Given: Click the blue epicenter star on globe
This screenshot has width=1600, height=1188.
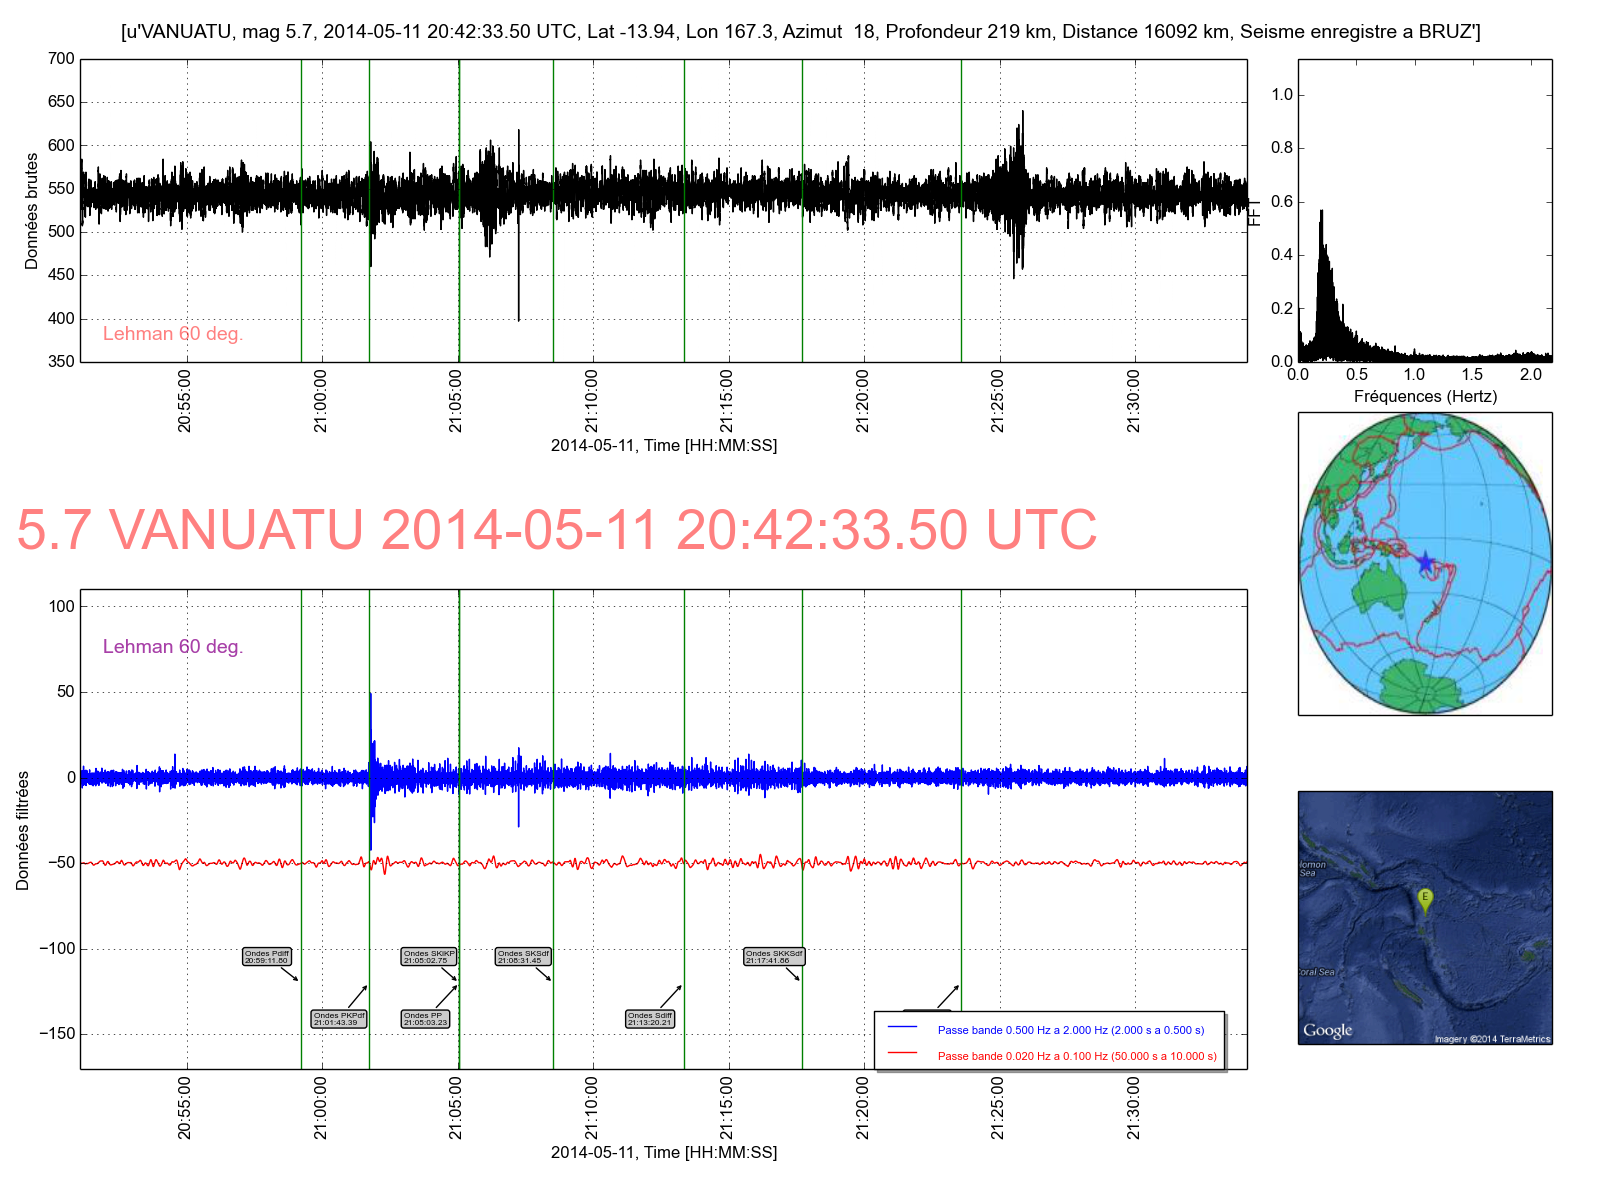Looking at the screenshot, I should click(1425, 563).
